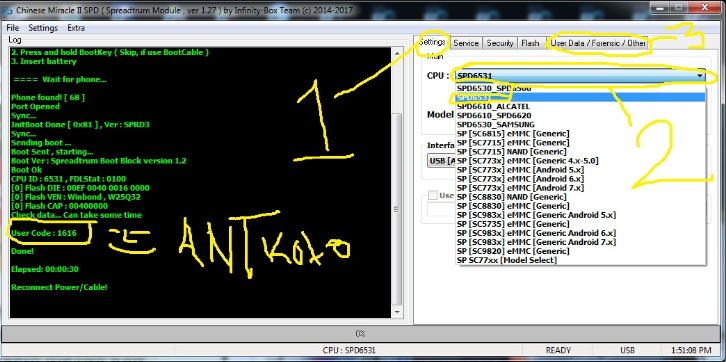Image resolution: width=726 pixels, height=362 pixels.
Task: Select SP [SC8830] NAND [Generic] option
Action: (581, 197)
